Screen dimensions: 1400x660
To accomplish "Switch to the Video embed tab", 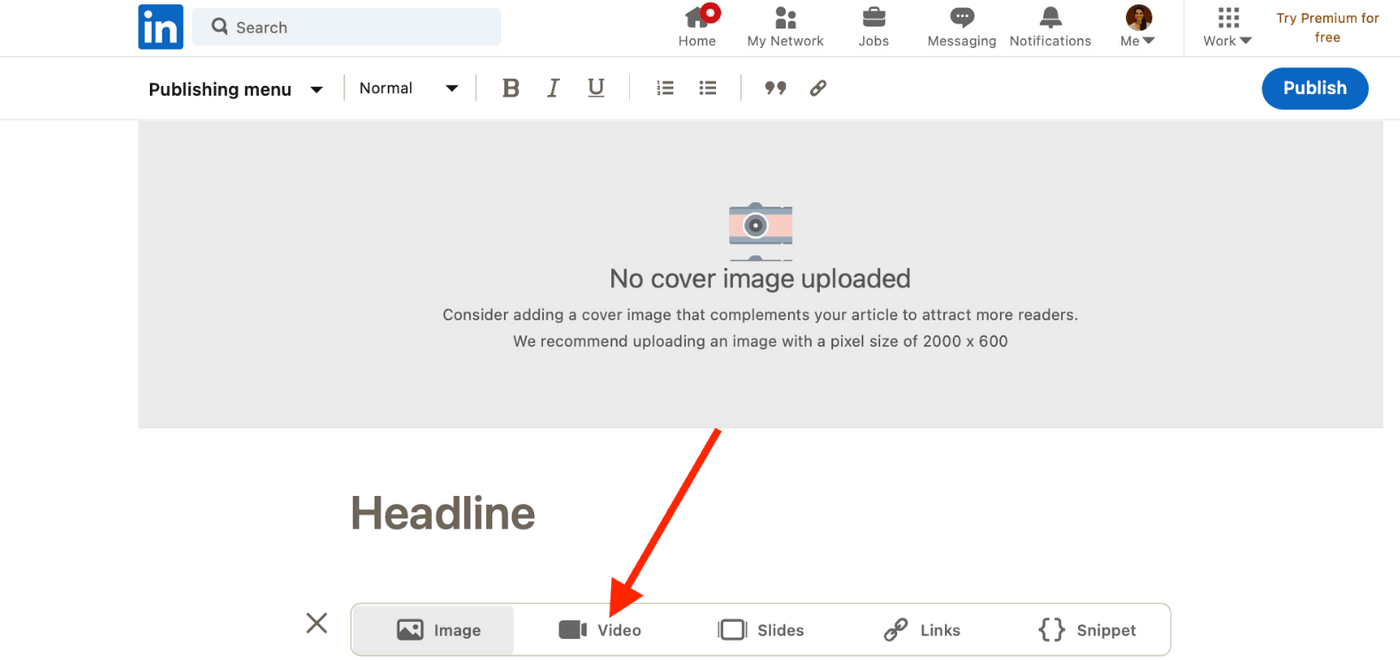I will [601, 630].
